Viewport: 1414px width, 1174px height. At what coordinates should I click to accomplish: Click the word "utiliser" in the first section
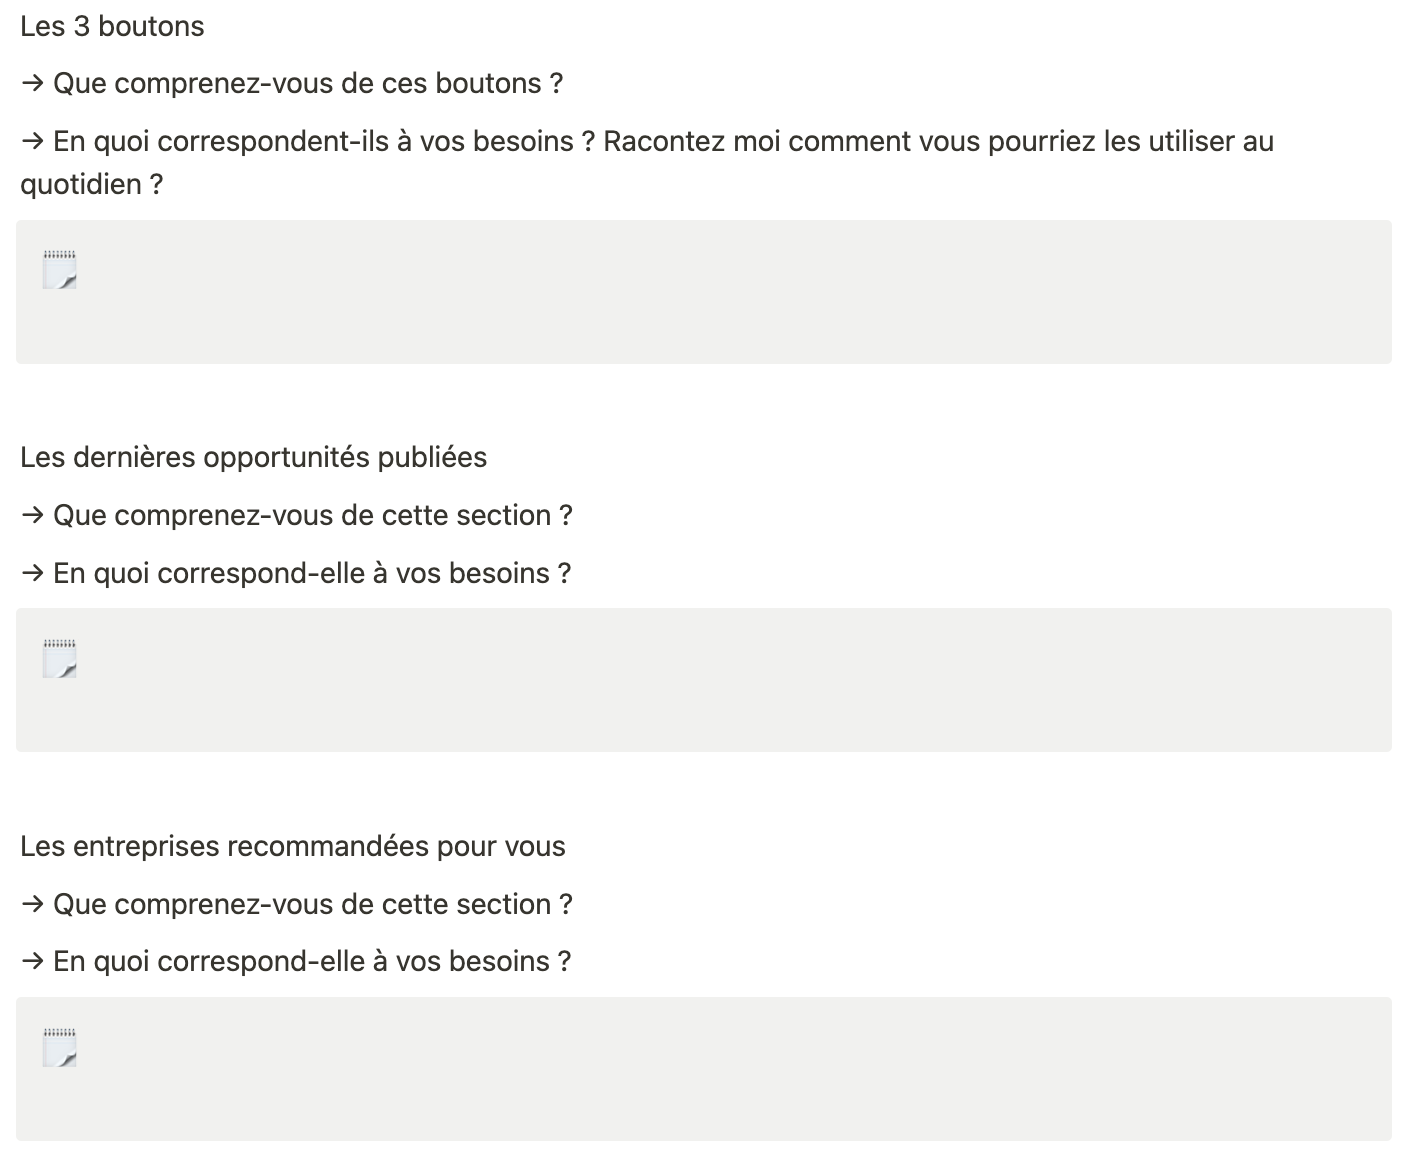coord(1191,142)
